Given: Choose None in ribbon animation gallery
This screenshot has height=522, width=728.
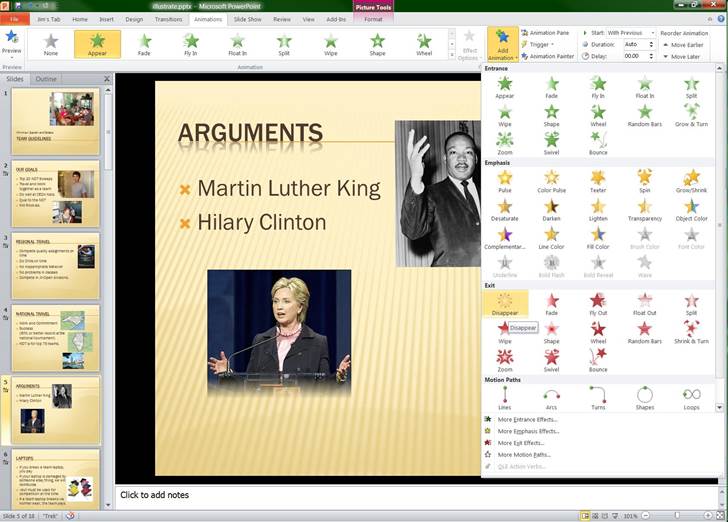Looking at the screenshot, I should (x=51, y=45).
